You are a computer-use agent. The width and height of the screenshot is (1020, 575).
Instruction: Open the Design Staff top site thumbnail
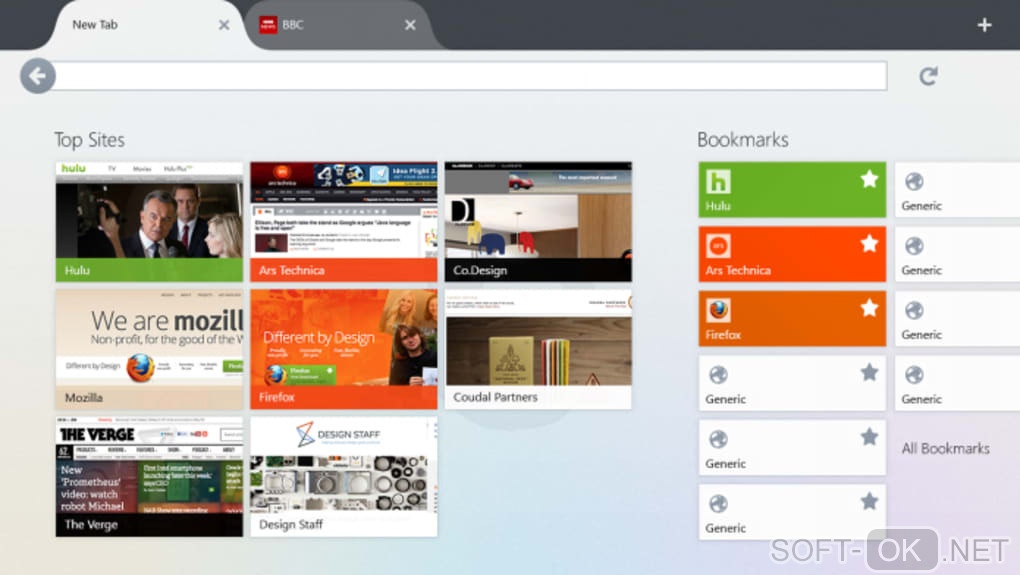343,477
